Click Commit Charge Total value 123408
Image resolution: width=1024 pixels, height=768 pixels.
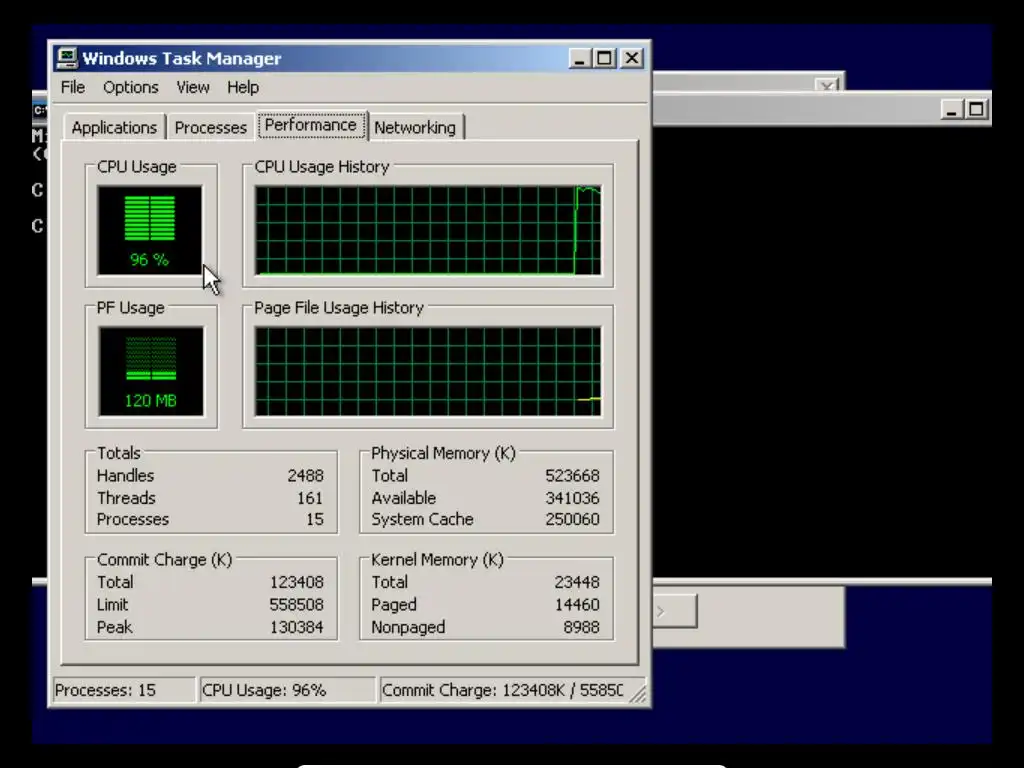coord(296,583)
